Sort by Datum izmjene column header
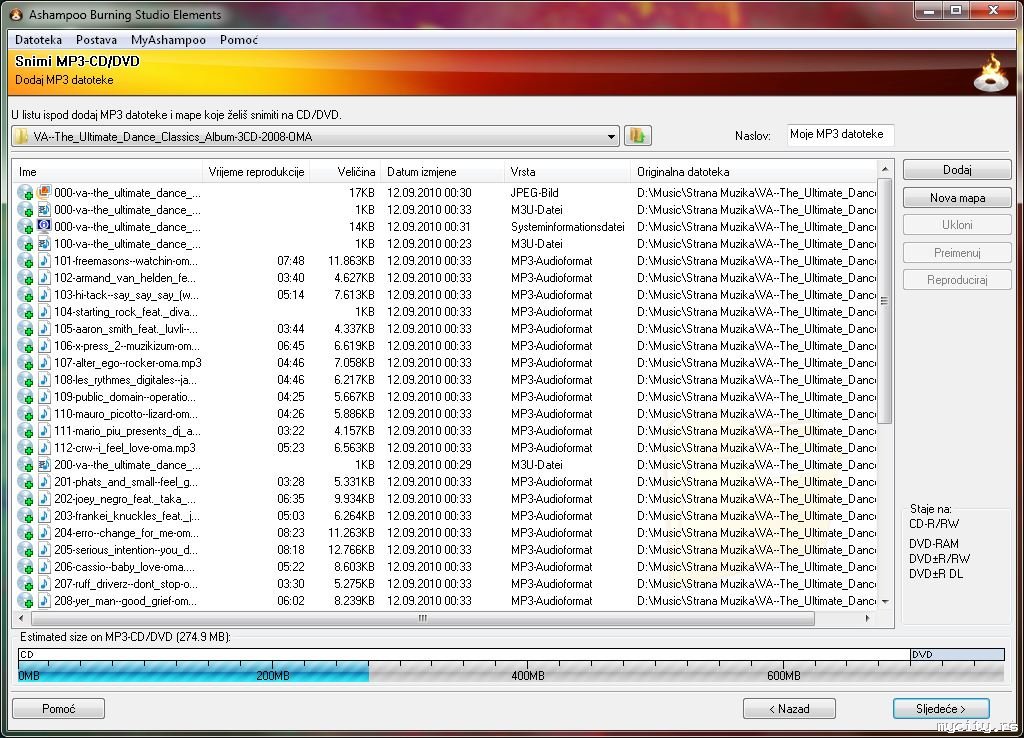 (443, 172)
